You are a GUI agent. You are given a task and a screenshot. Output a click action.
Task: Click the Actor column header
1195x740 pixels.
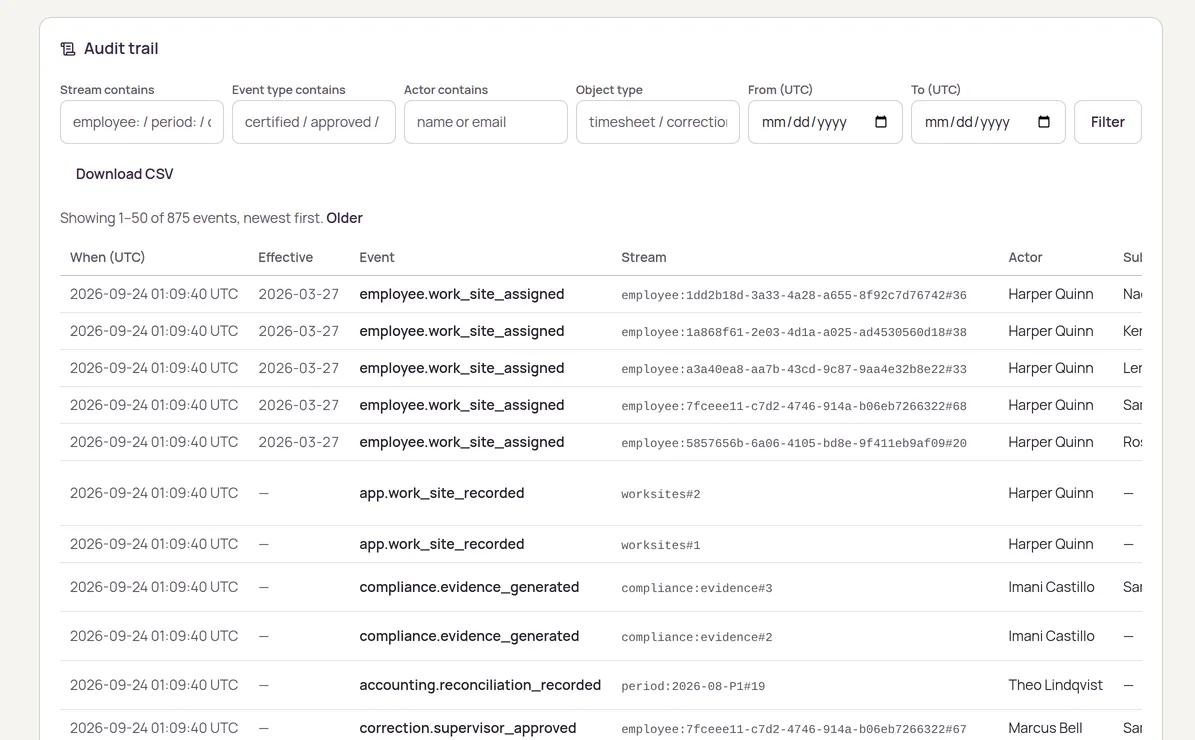(x=1025, y=258)
